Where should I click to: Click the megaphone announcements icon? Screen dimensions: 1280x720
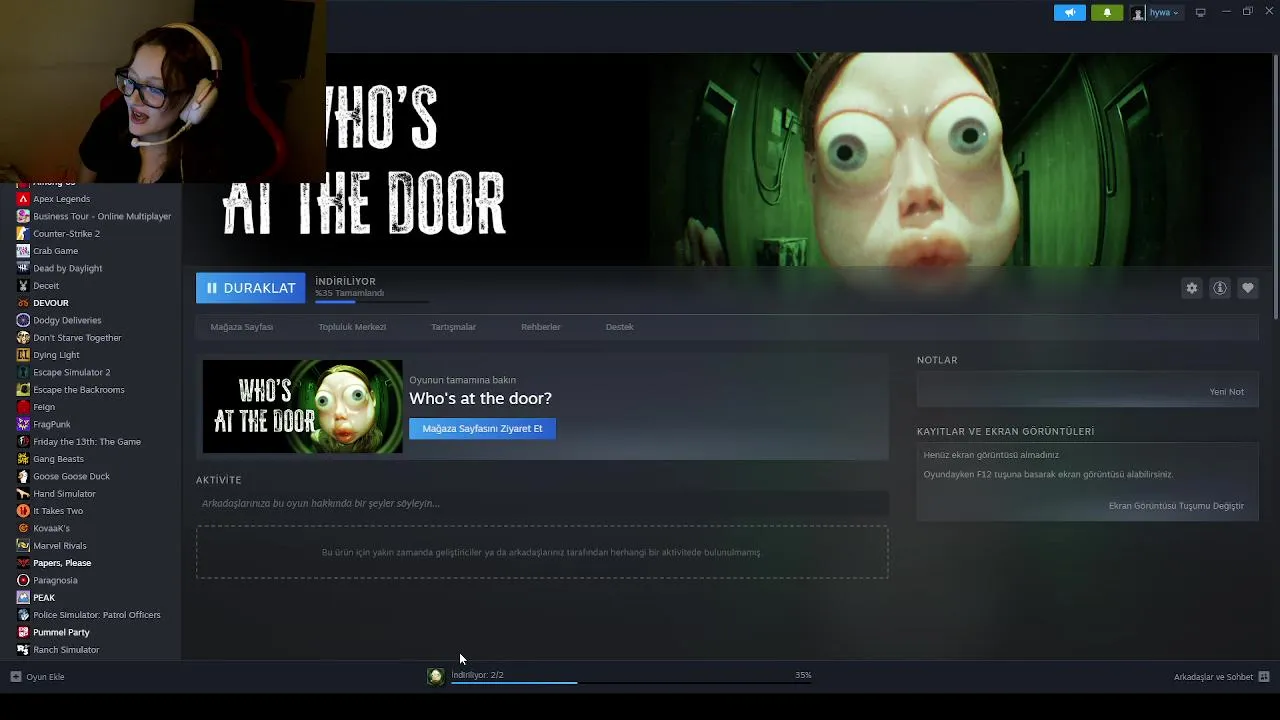point(1070,12)
